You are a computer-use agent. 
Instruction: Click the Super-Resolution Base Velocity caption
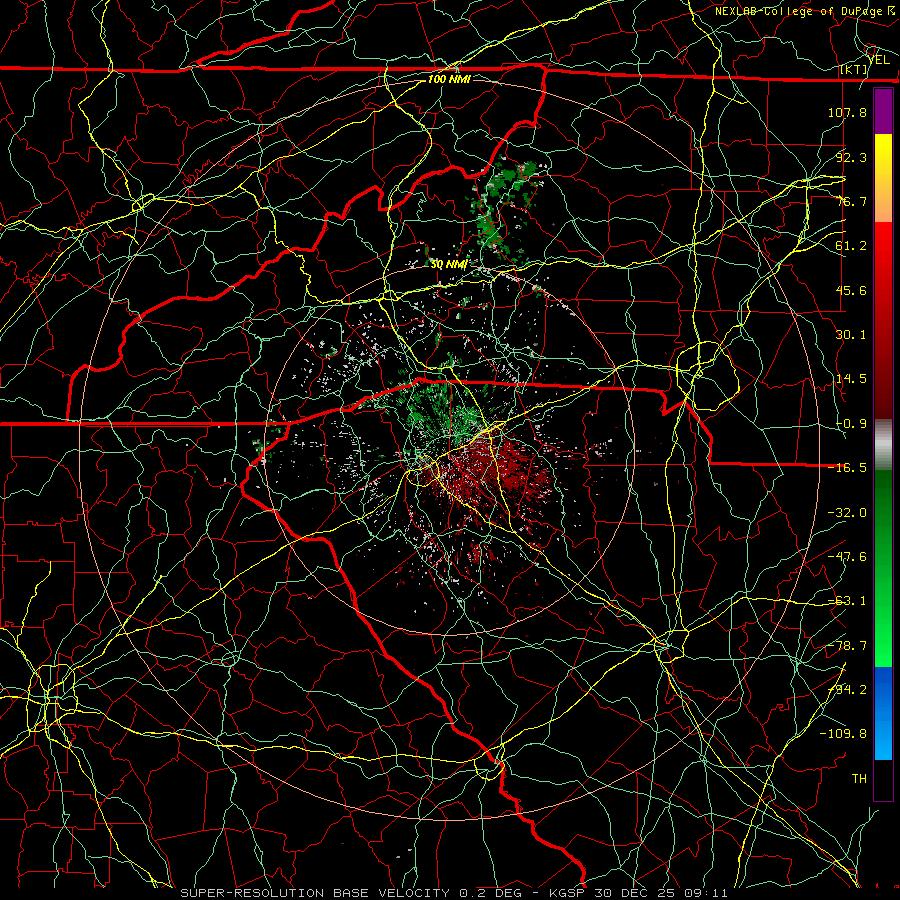click(x=453, y=893)
